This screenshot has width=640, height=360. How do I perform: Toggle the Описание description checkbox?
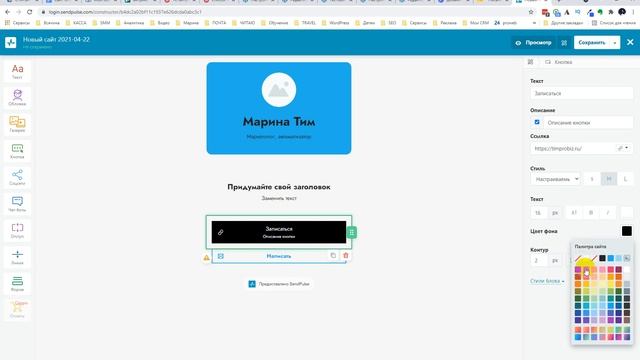[x=537, y=122]
